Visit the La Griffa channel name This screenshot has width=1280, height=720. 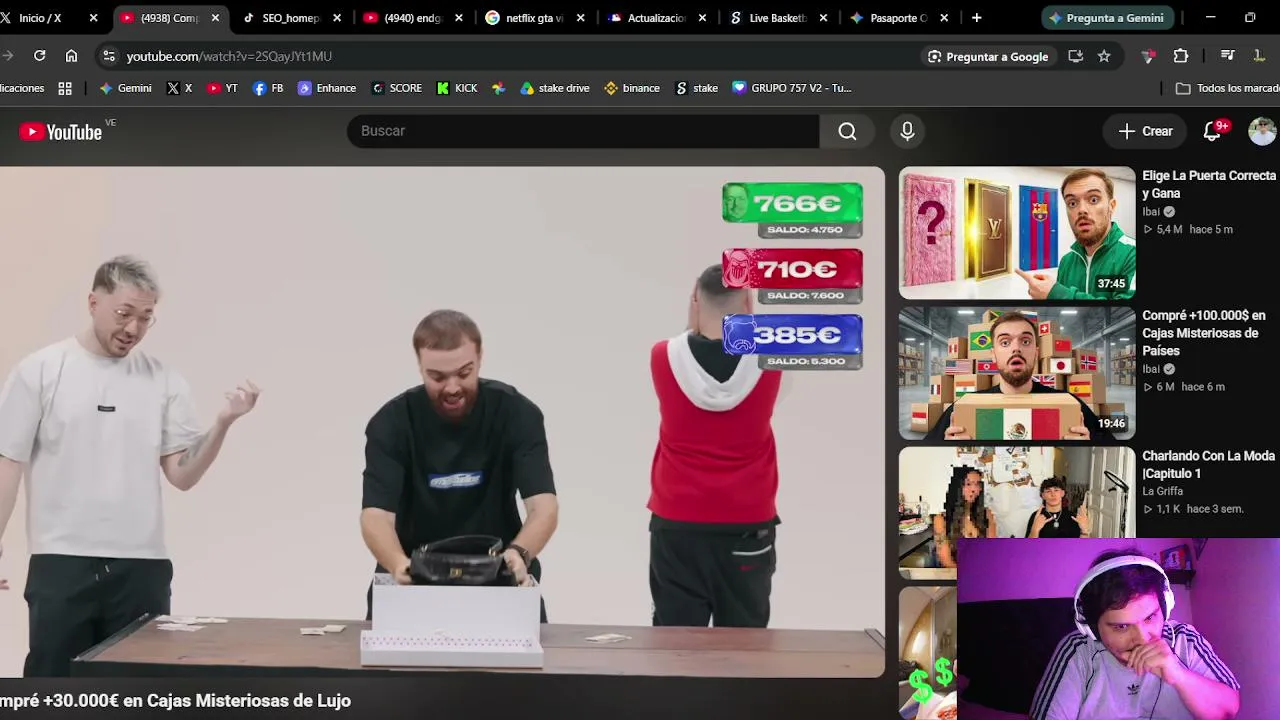[1162, 491]
